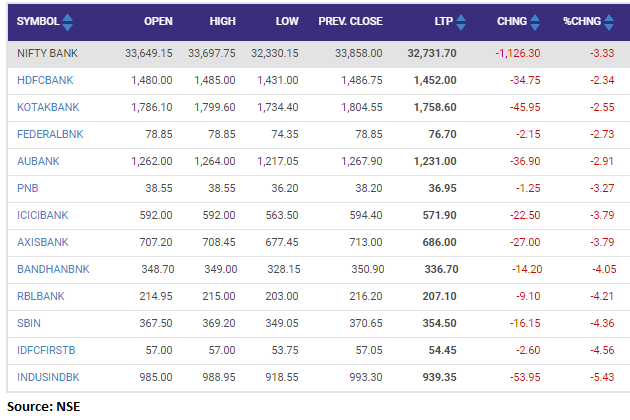The image size is (630, 420).
Task: Open the AUBANK symbol link
Action: [x=38, y=158]
